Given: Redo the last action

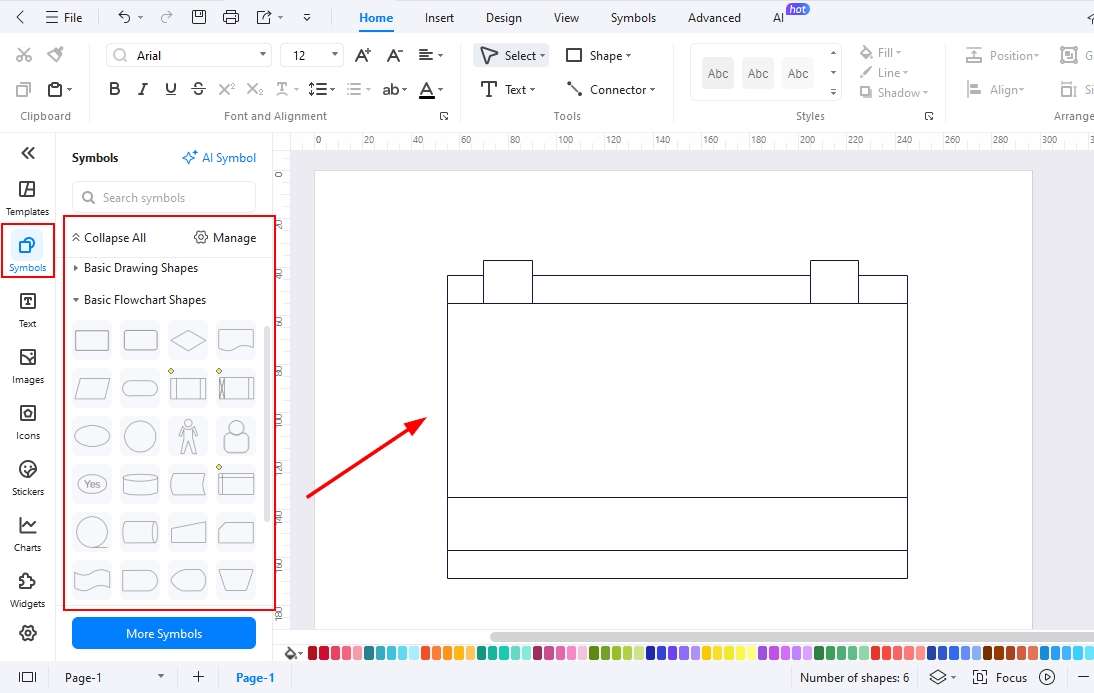Looking at the screenshot, I should 166,17.
